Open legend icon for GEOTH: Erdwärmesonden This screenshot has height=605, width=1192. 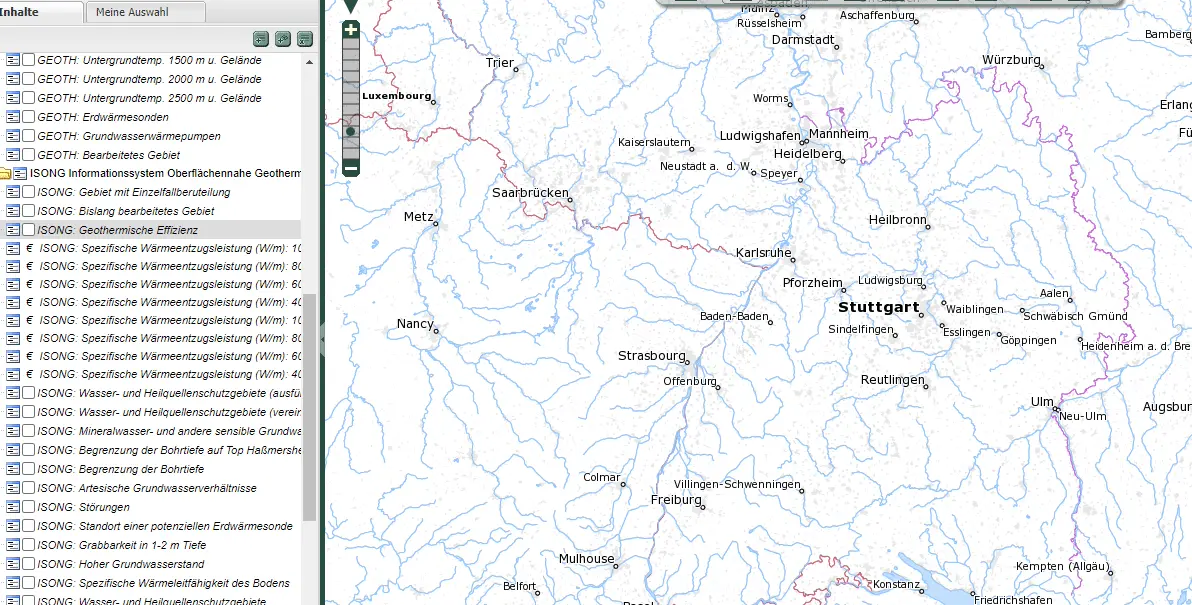(x=13, y=117)
